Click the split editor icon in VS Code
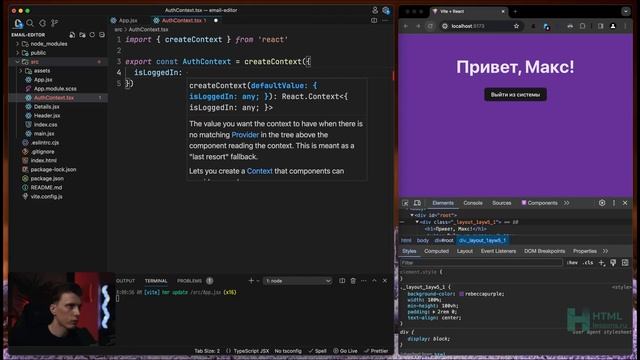 tap(374, 20)
